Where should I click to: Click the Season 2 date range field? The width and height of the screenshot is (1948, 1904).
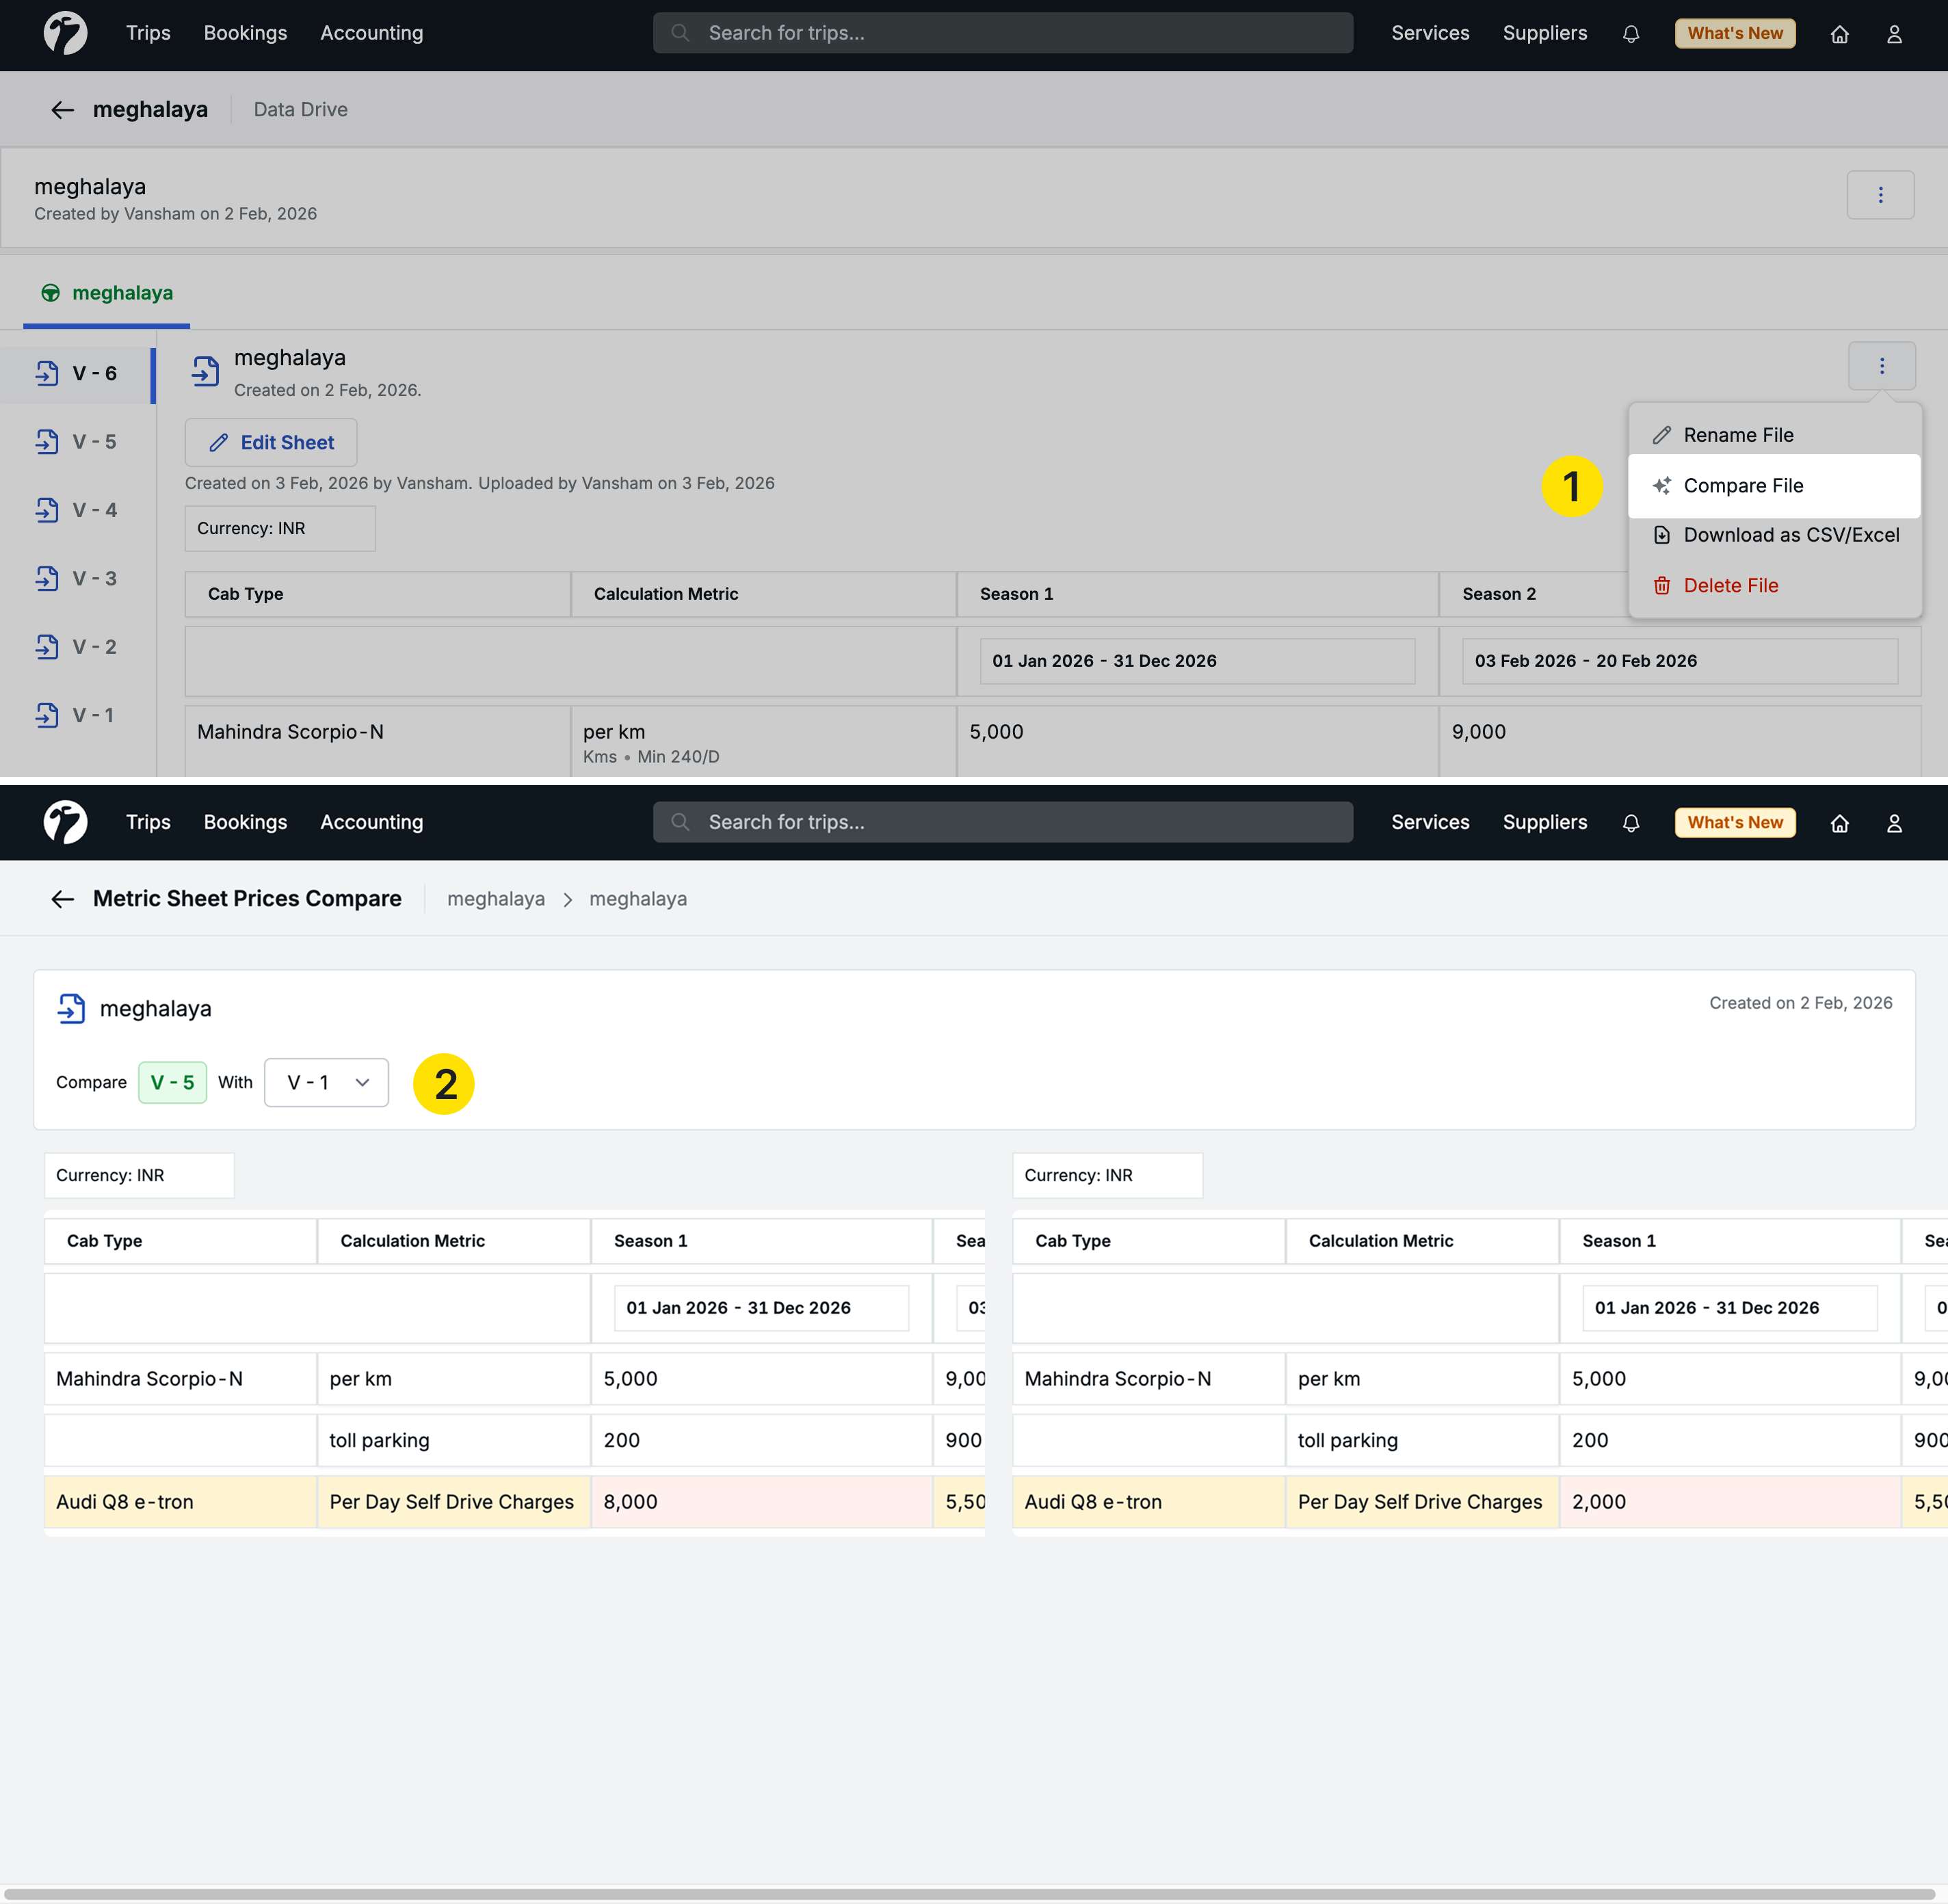pos(1679,661)
